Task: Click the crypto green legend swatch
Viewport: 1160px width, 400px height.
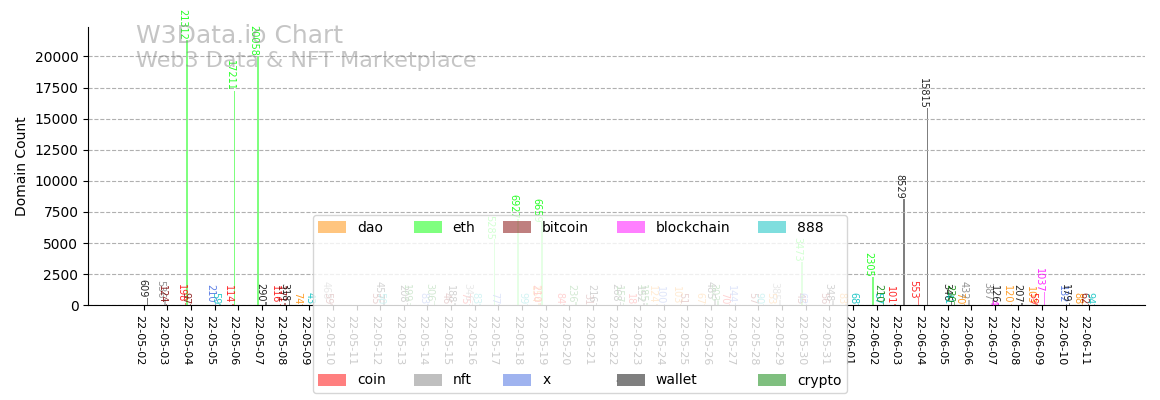Action: tap(772, 380)
